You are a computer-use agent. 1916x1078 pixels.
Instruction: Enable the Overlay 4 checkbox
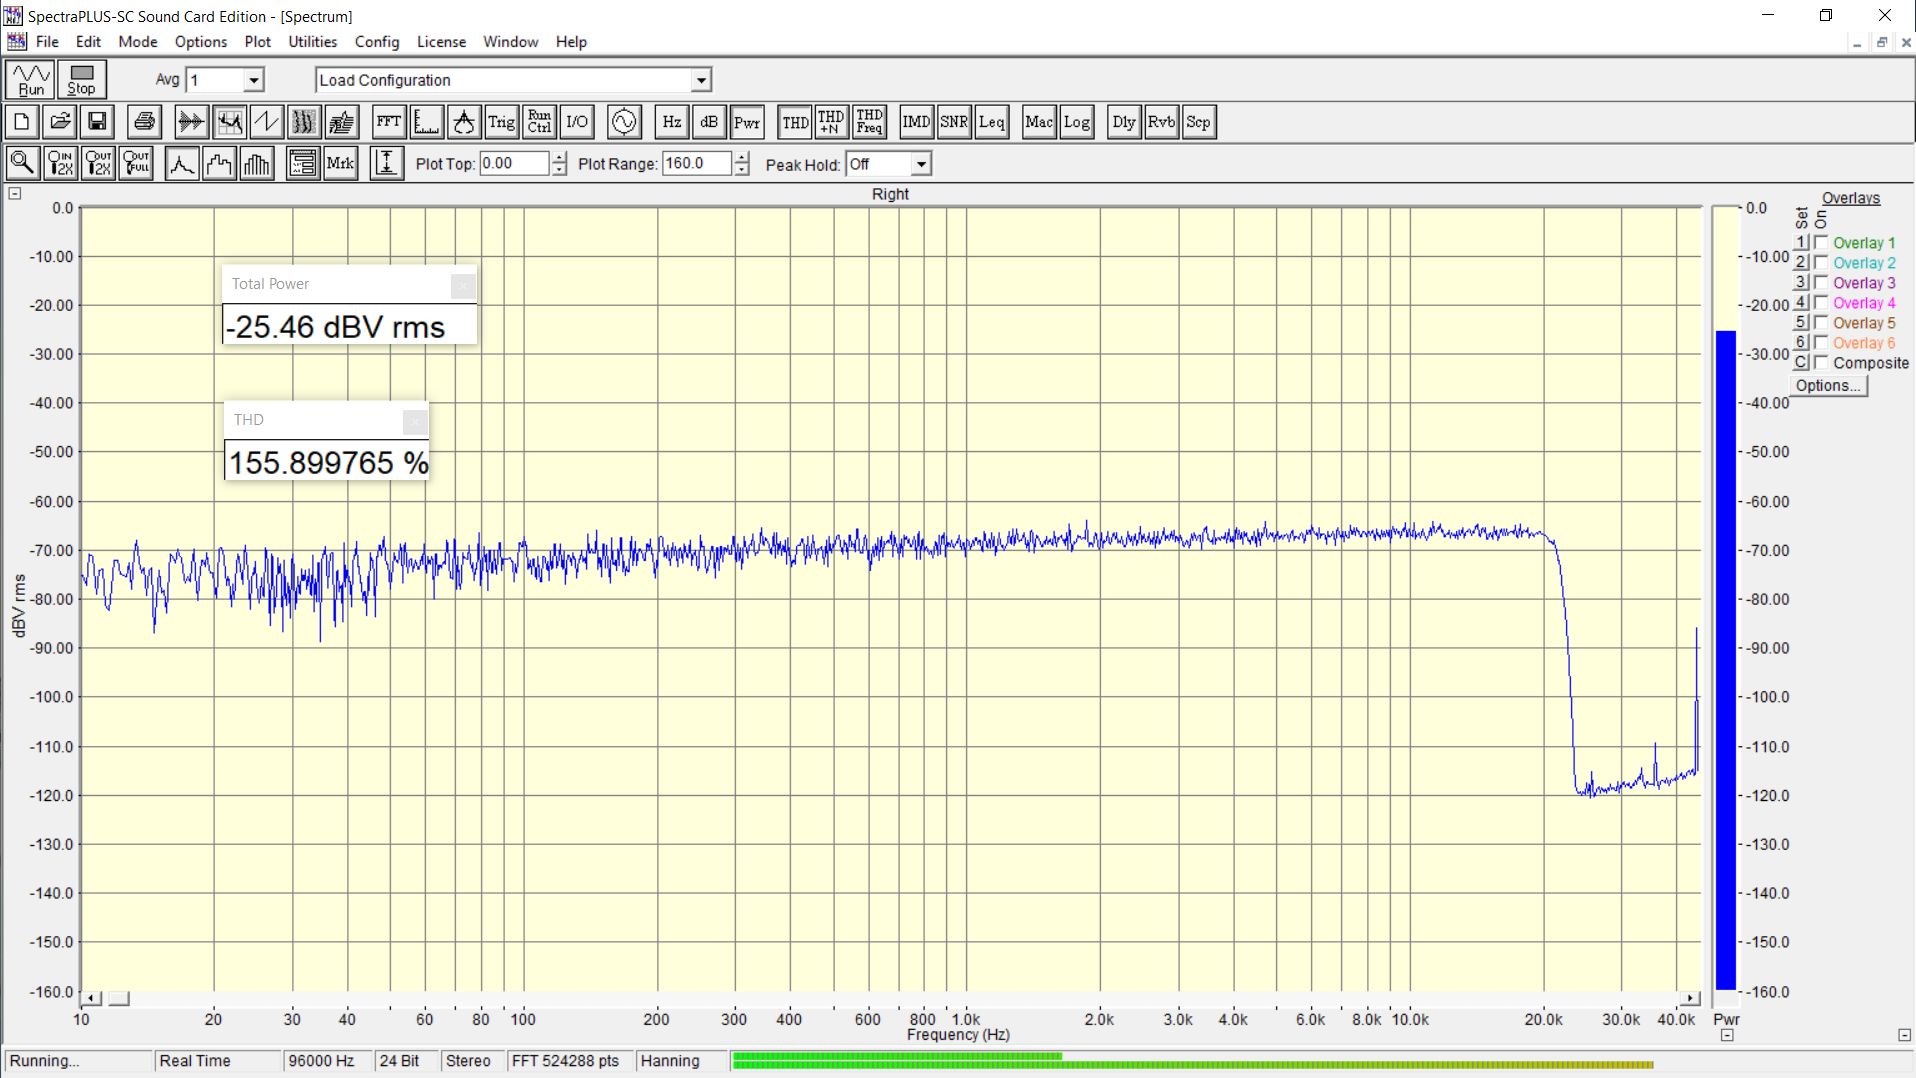(1821, 303)
